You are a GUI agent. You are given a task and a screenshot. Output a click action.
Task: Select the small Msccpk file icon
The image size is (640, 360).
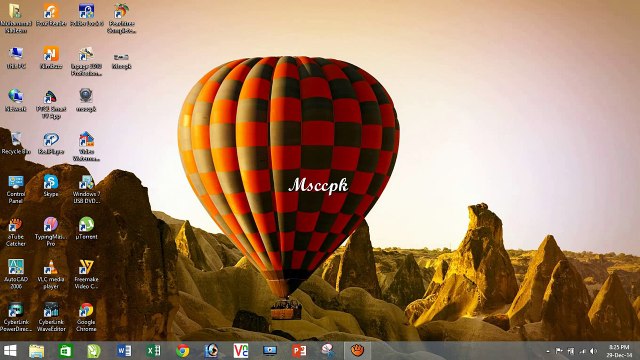pos(121,61)
